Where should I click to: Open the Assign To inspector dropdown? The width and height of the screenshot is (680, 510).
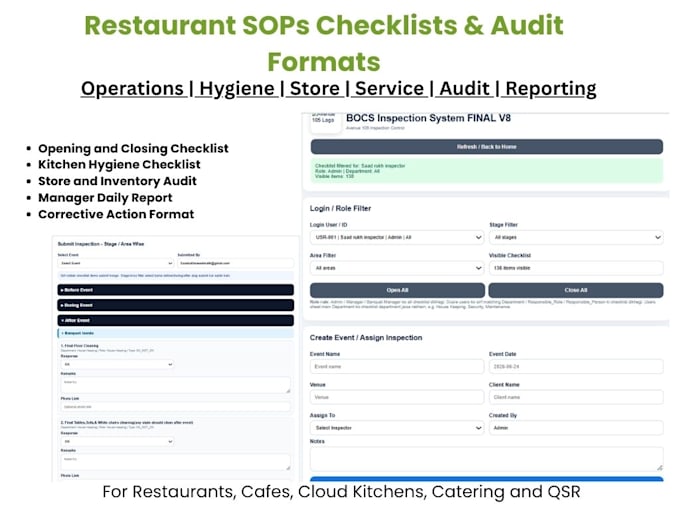point(397,428)
